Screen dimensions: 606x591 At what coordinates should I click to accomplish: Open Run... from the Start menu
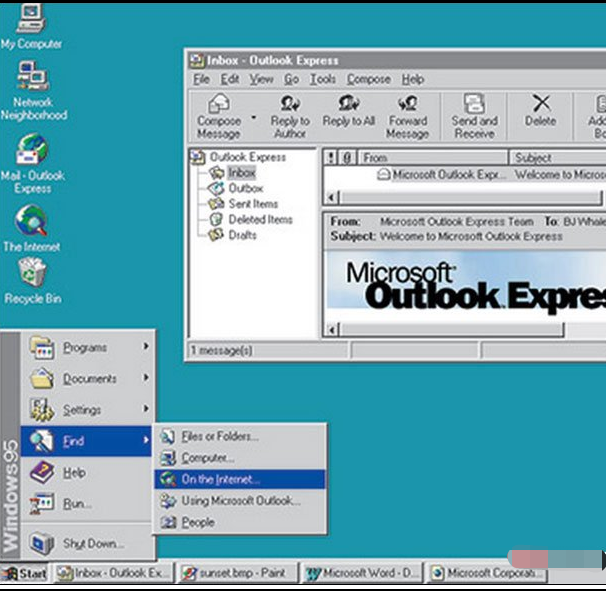(88, 503)
